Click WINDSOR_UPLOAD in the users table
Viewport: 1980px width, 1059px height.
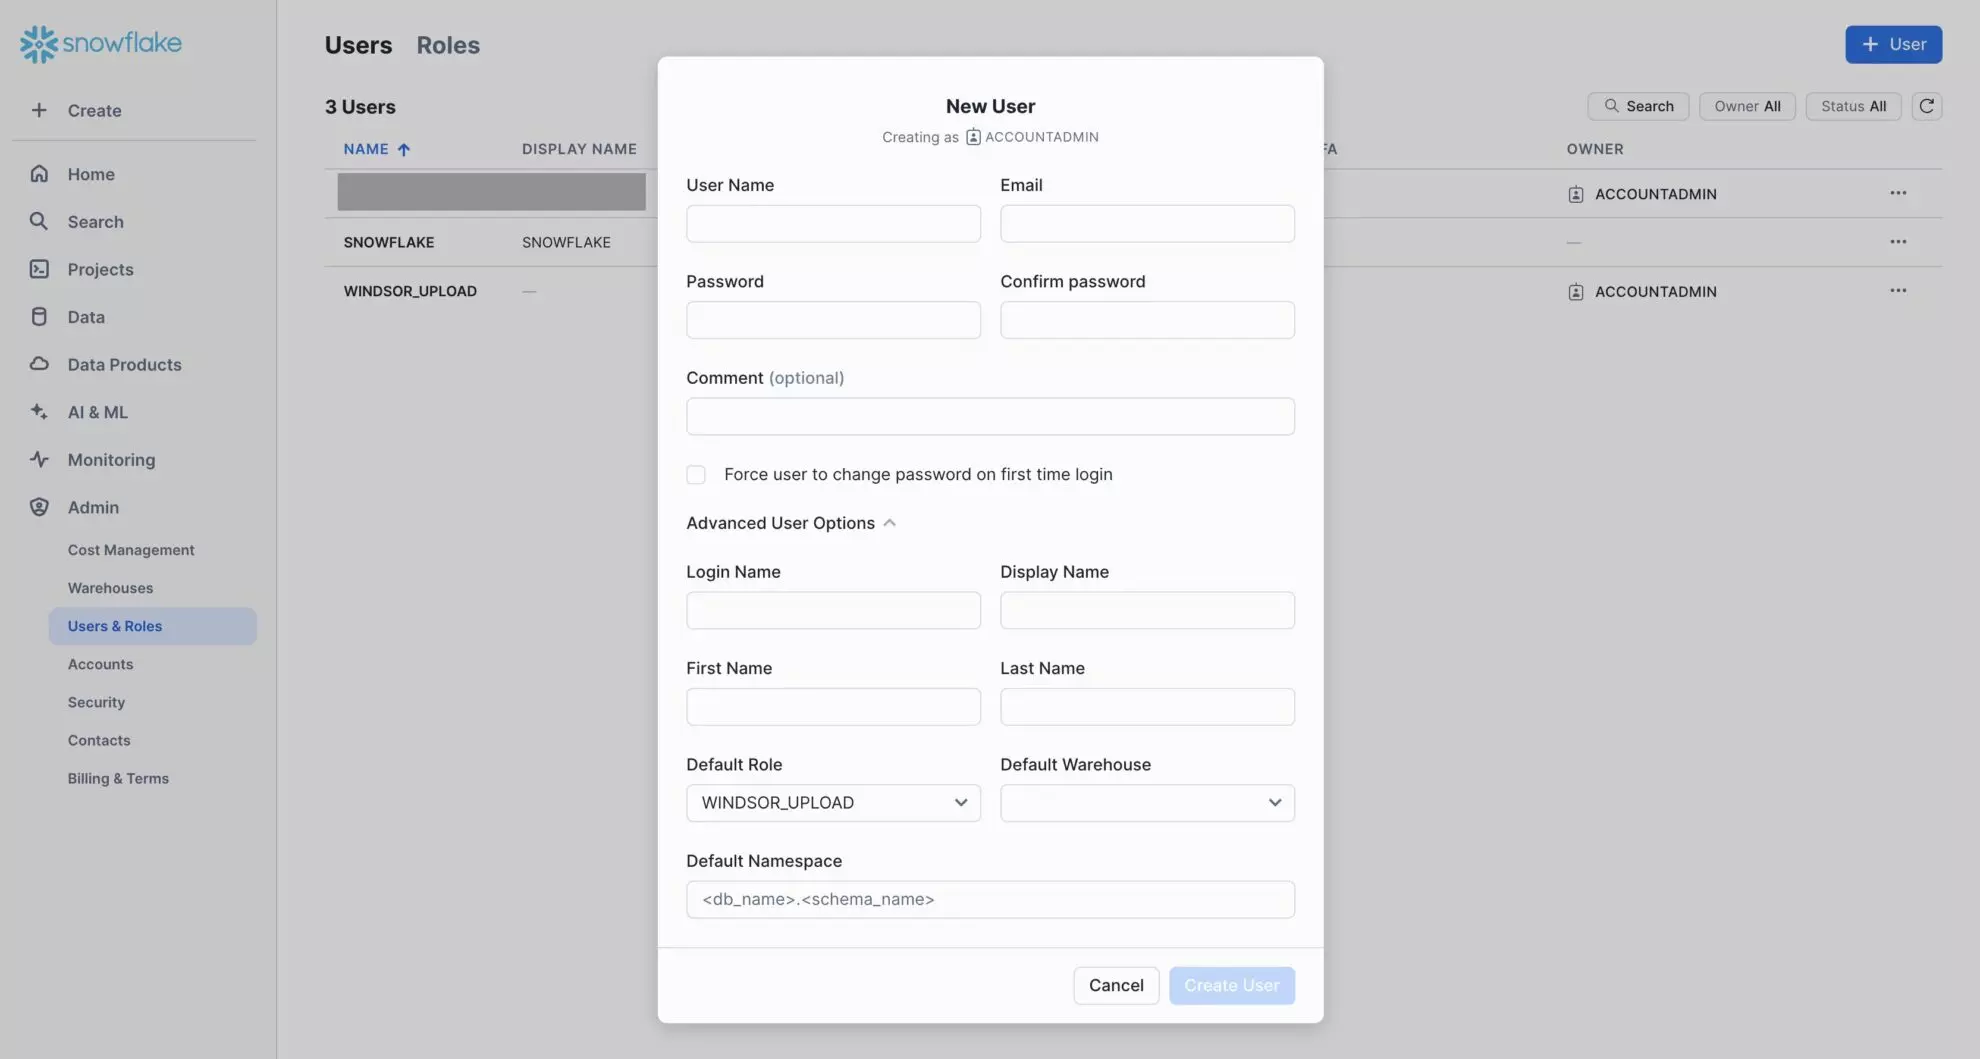(x=410, y=292)
